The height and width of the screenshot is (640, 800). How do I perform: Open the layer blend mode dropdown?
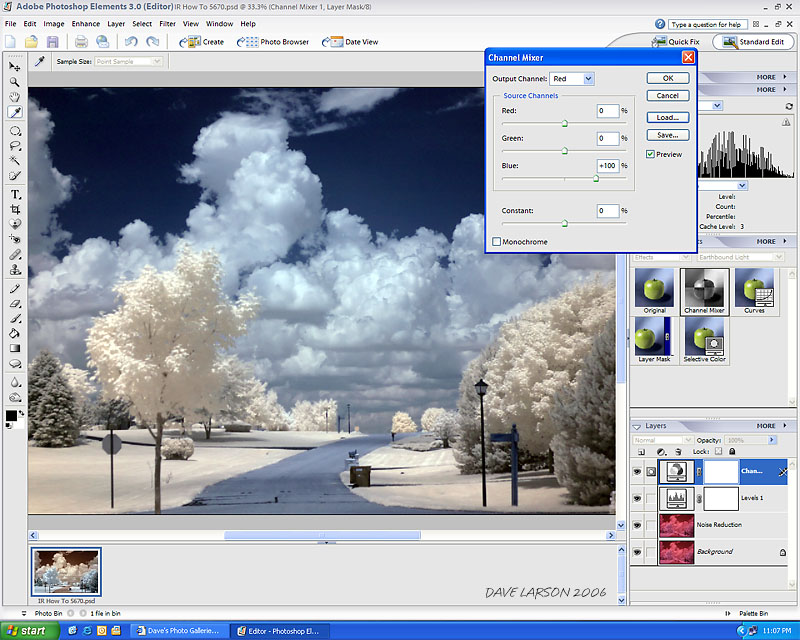tap(663, 440)
